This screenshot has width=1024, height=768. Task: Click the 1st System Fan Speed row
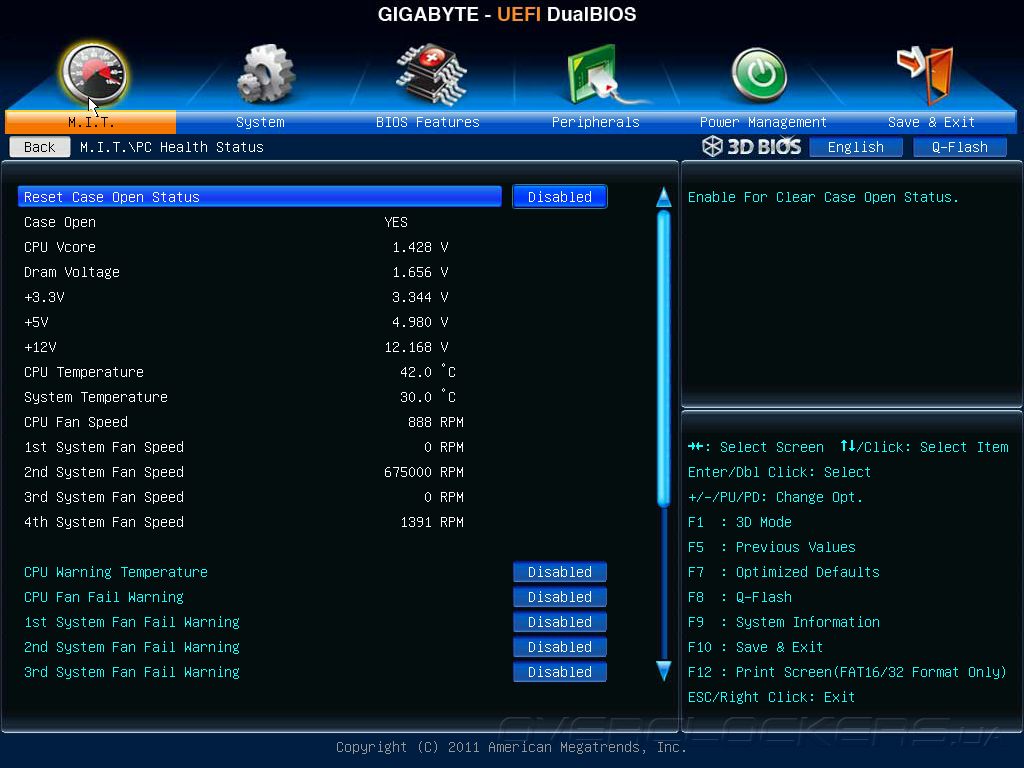260,447
